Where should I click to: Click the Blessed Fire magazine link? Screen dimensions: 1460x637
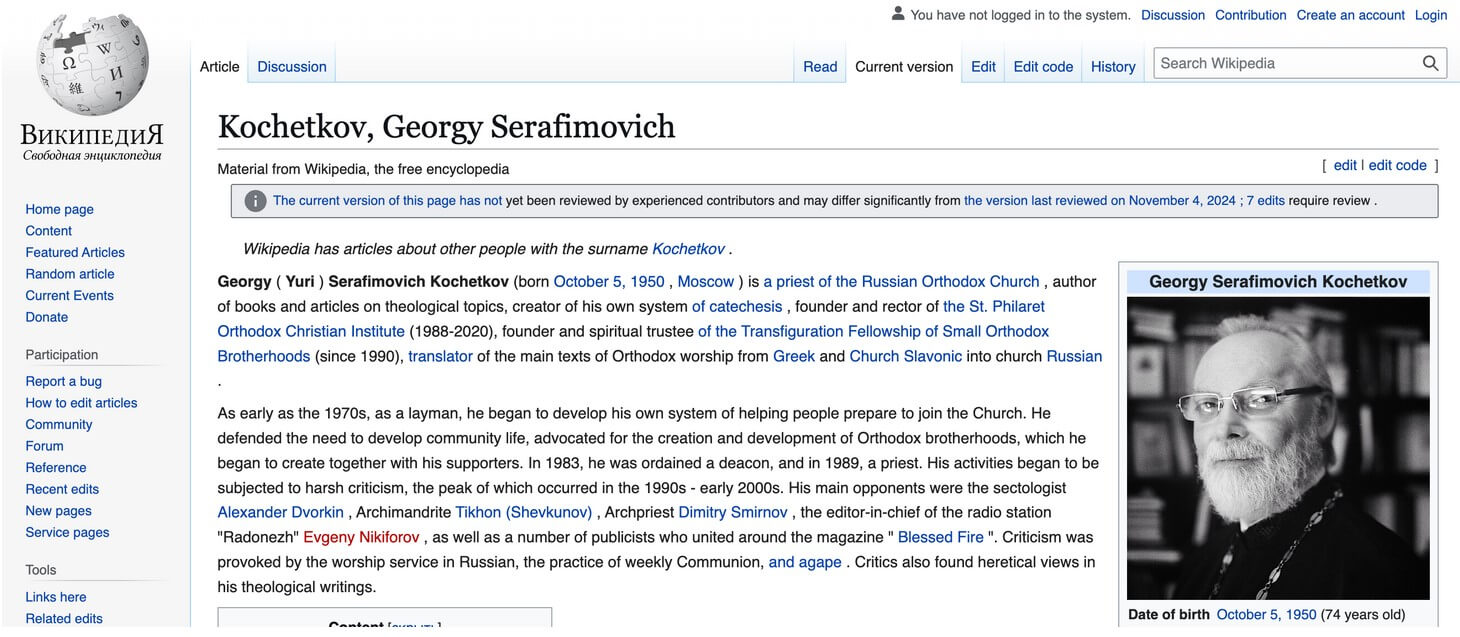[x=941, y=537]
